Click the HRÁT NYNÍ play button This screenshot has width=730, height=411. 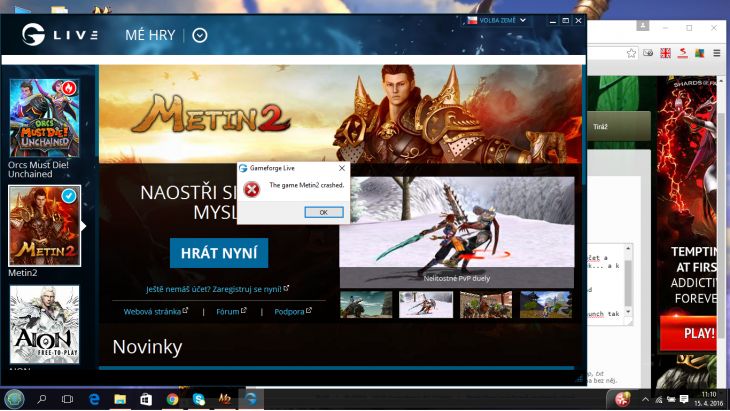219,253
